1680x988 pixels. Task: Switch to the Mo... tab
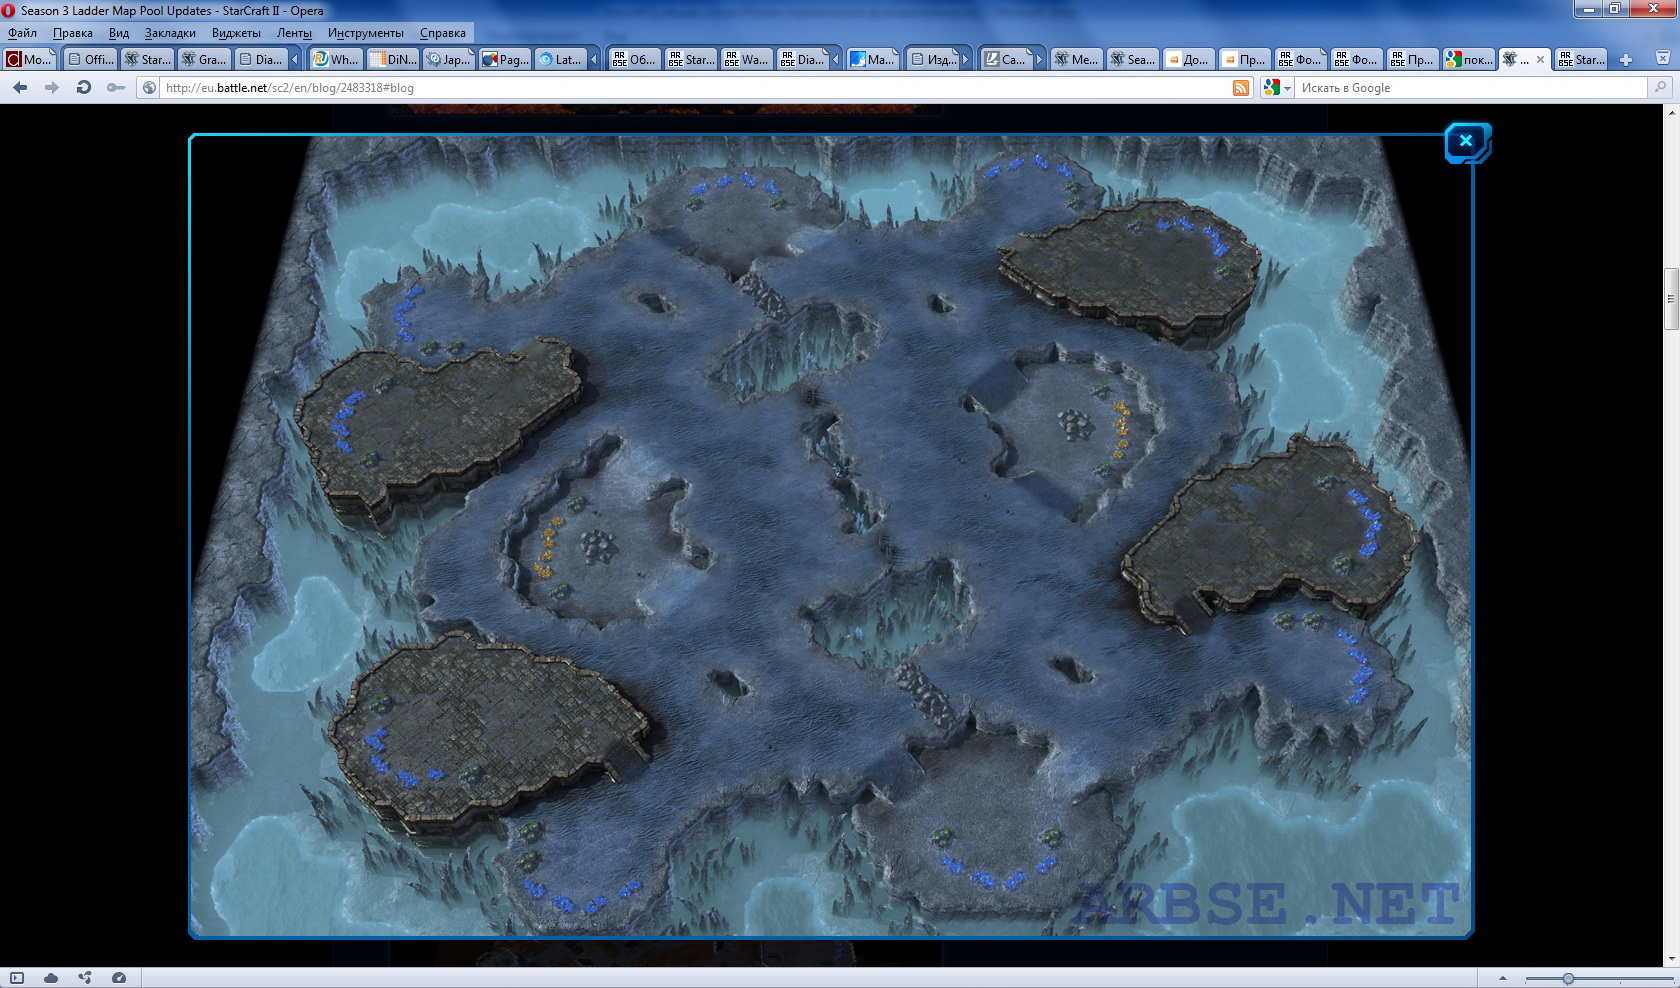(x=30, y=60)
